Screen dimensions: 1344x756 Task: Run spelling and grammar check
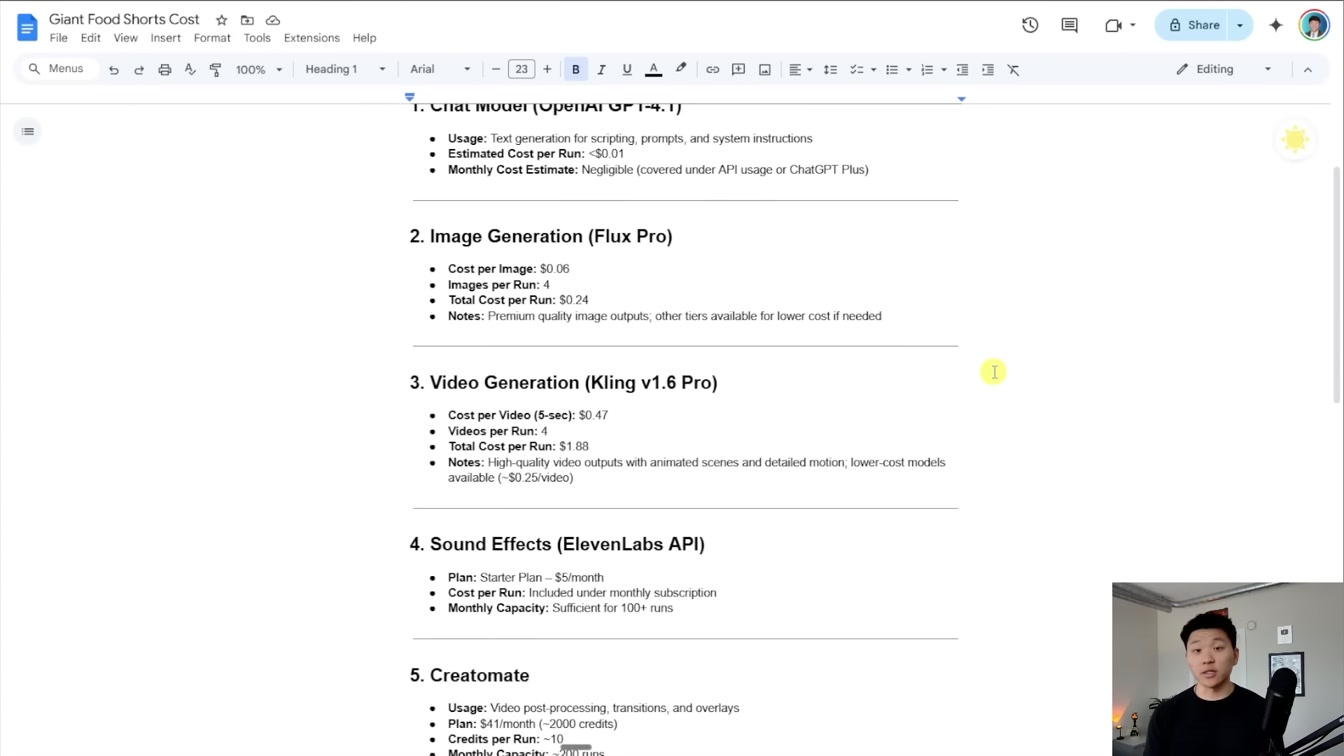pos(190,69)
